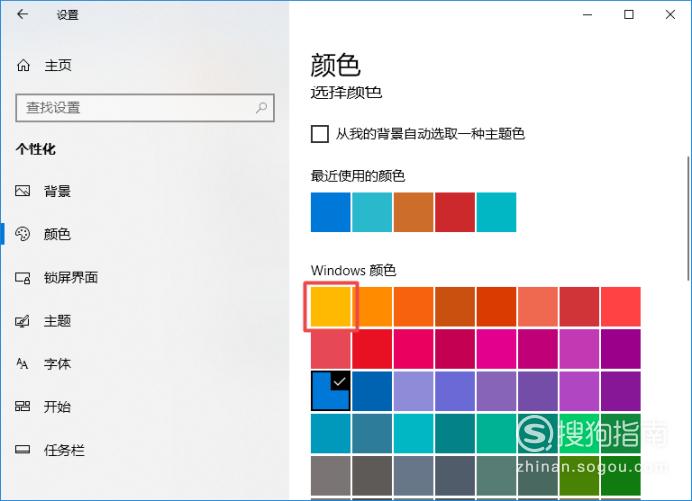Select the third swatch, pale lavender, third Windows row

(x=414, y=391)
